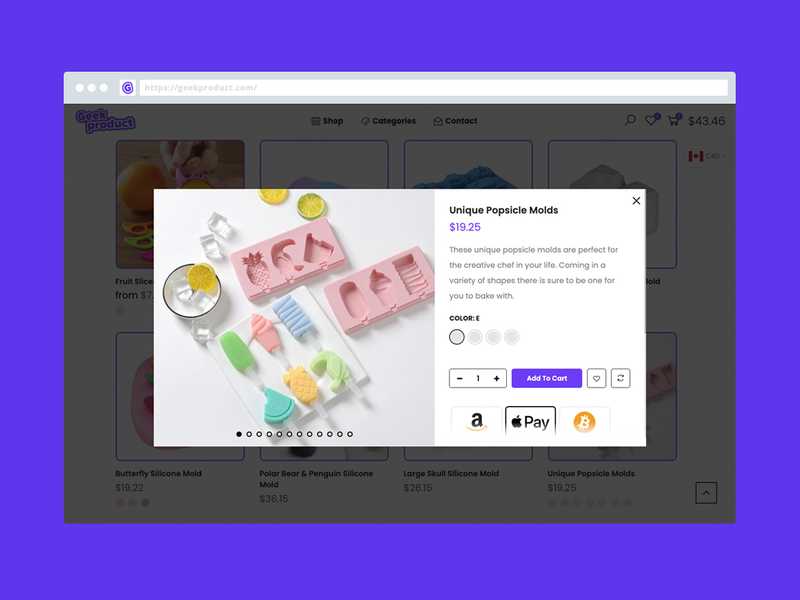Open the Shop menu
This screenshot has height=600, width=800.
pos(327,121)
